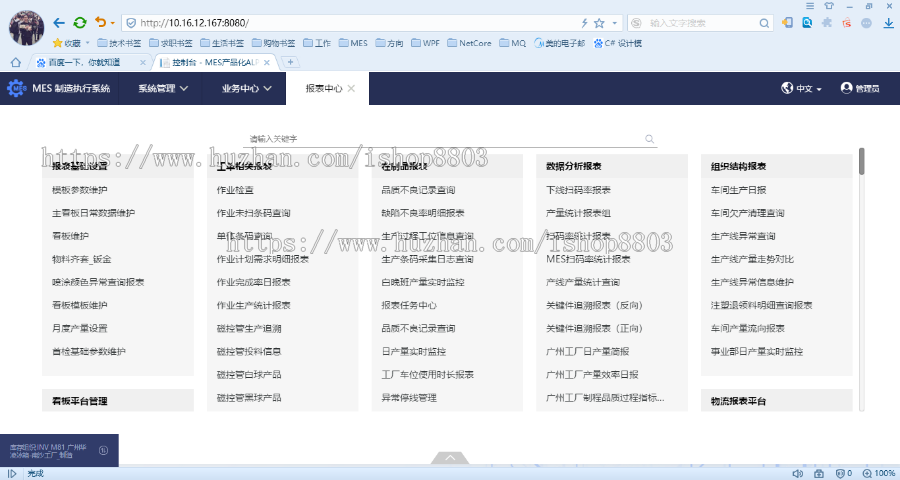Expand the address bar dropdown arrow
Image resolution: width=900 pixels, height=480 pixels.
[615, 23]
